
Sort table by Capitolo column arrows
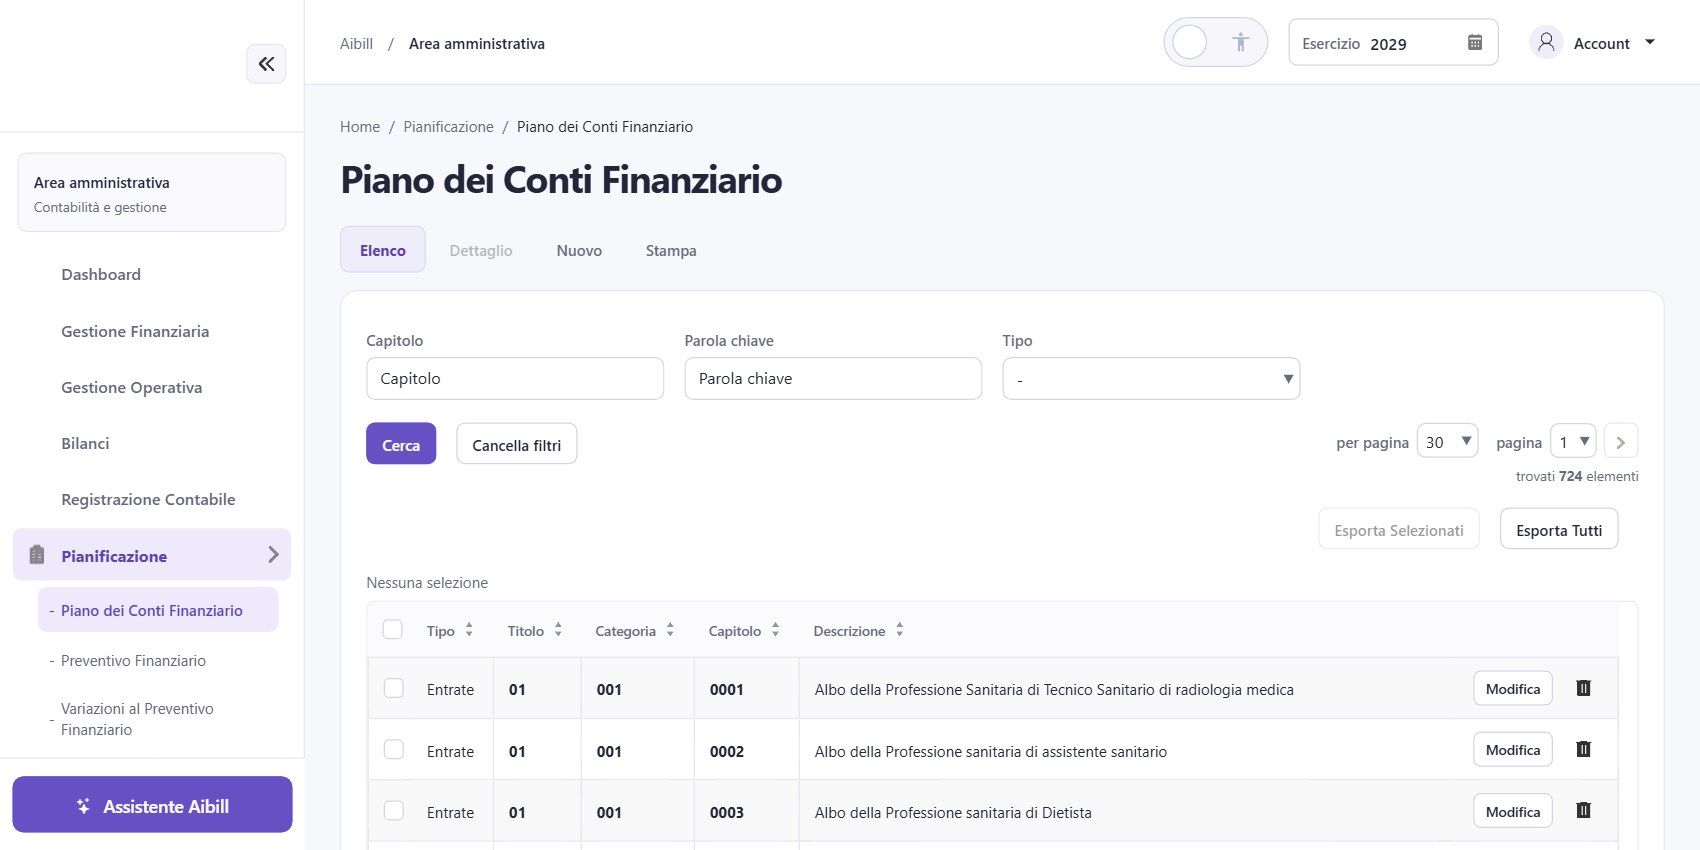775,630
